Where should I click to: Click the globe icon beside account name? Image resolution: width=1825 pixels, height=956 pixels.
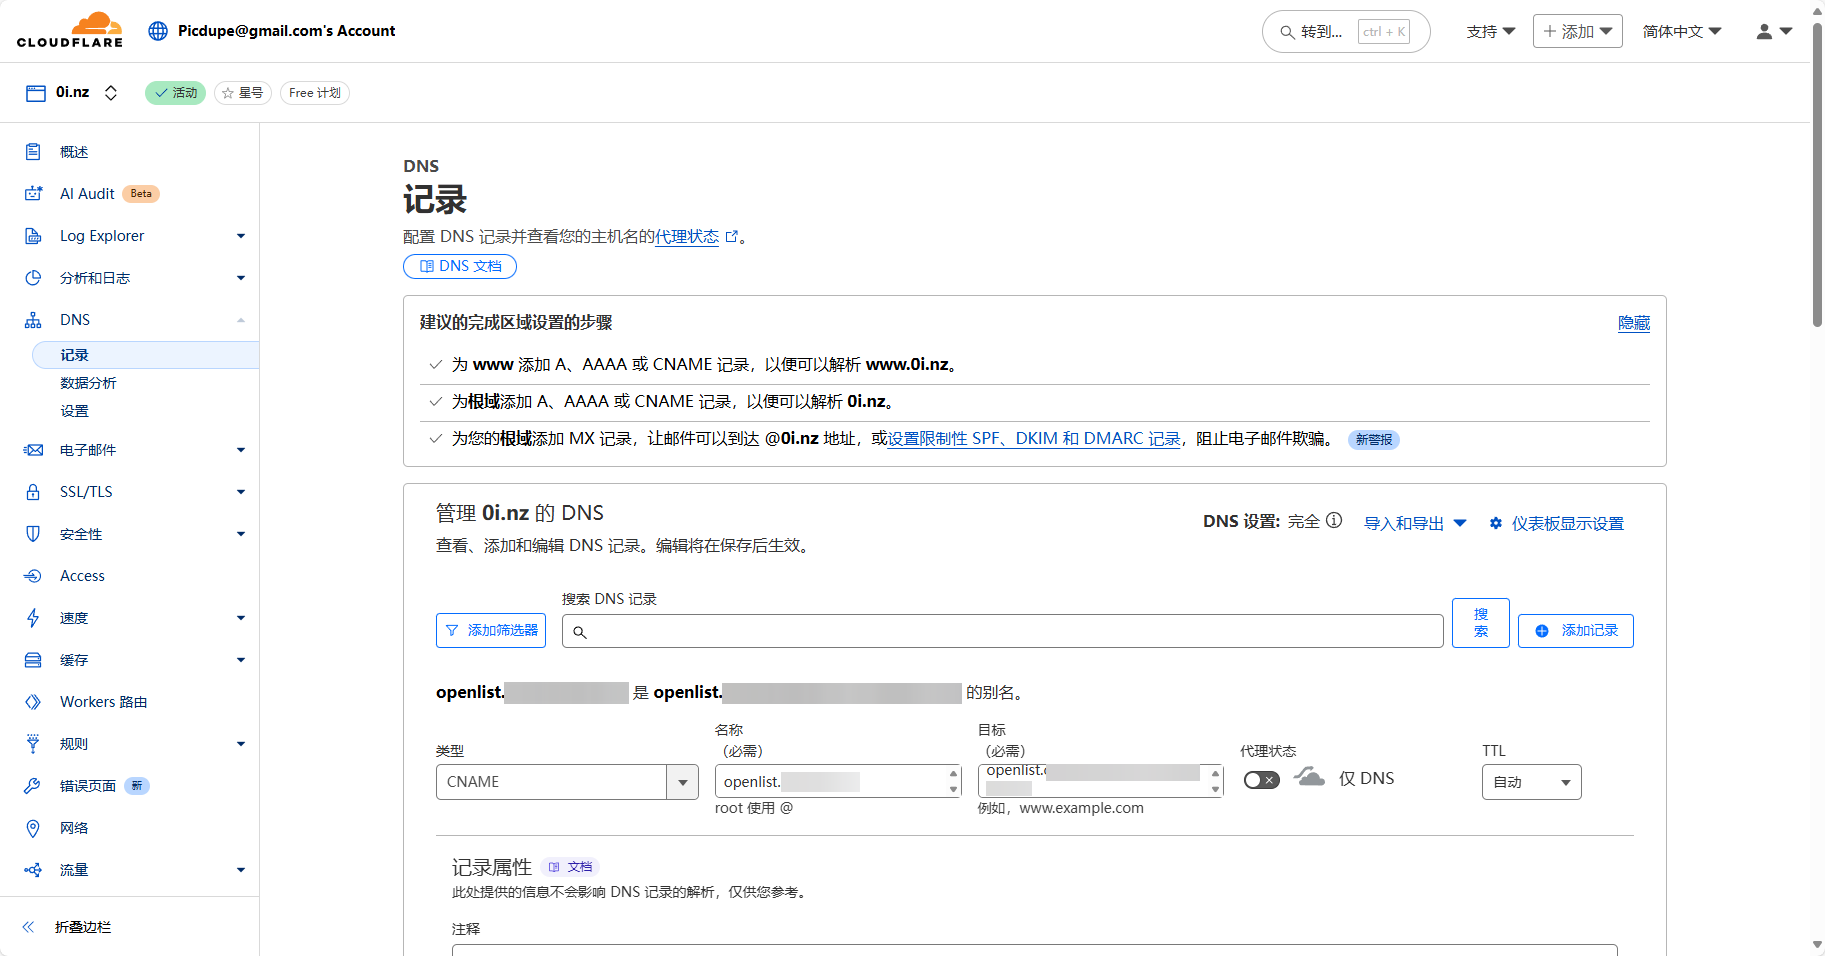coord(158,31)
